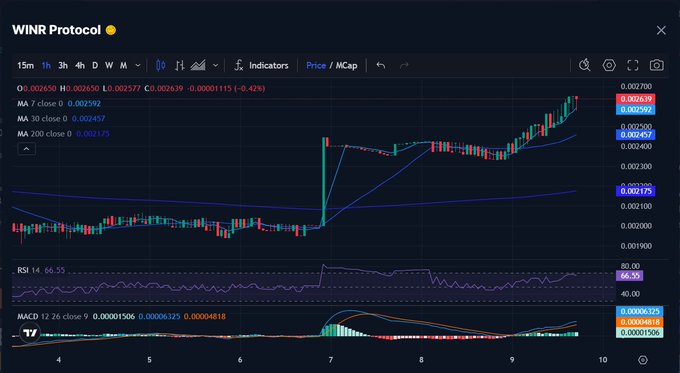Click the date 4 on time axis
The image size is (680, 373).
tap(59, 360)
